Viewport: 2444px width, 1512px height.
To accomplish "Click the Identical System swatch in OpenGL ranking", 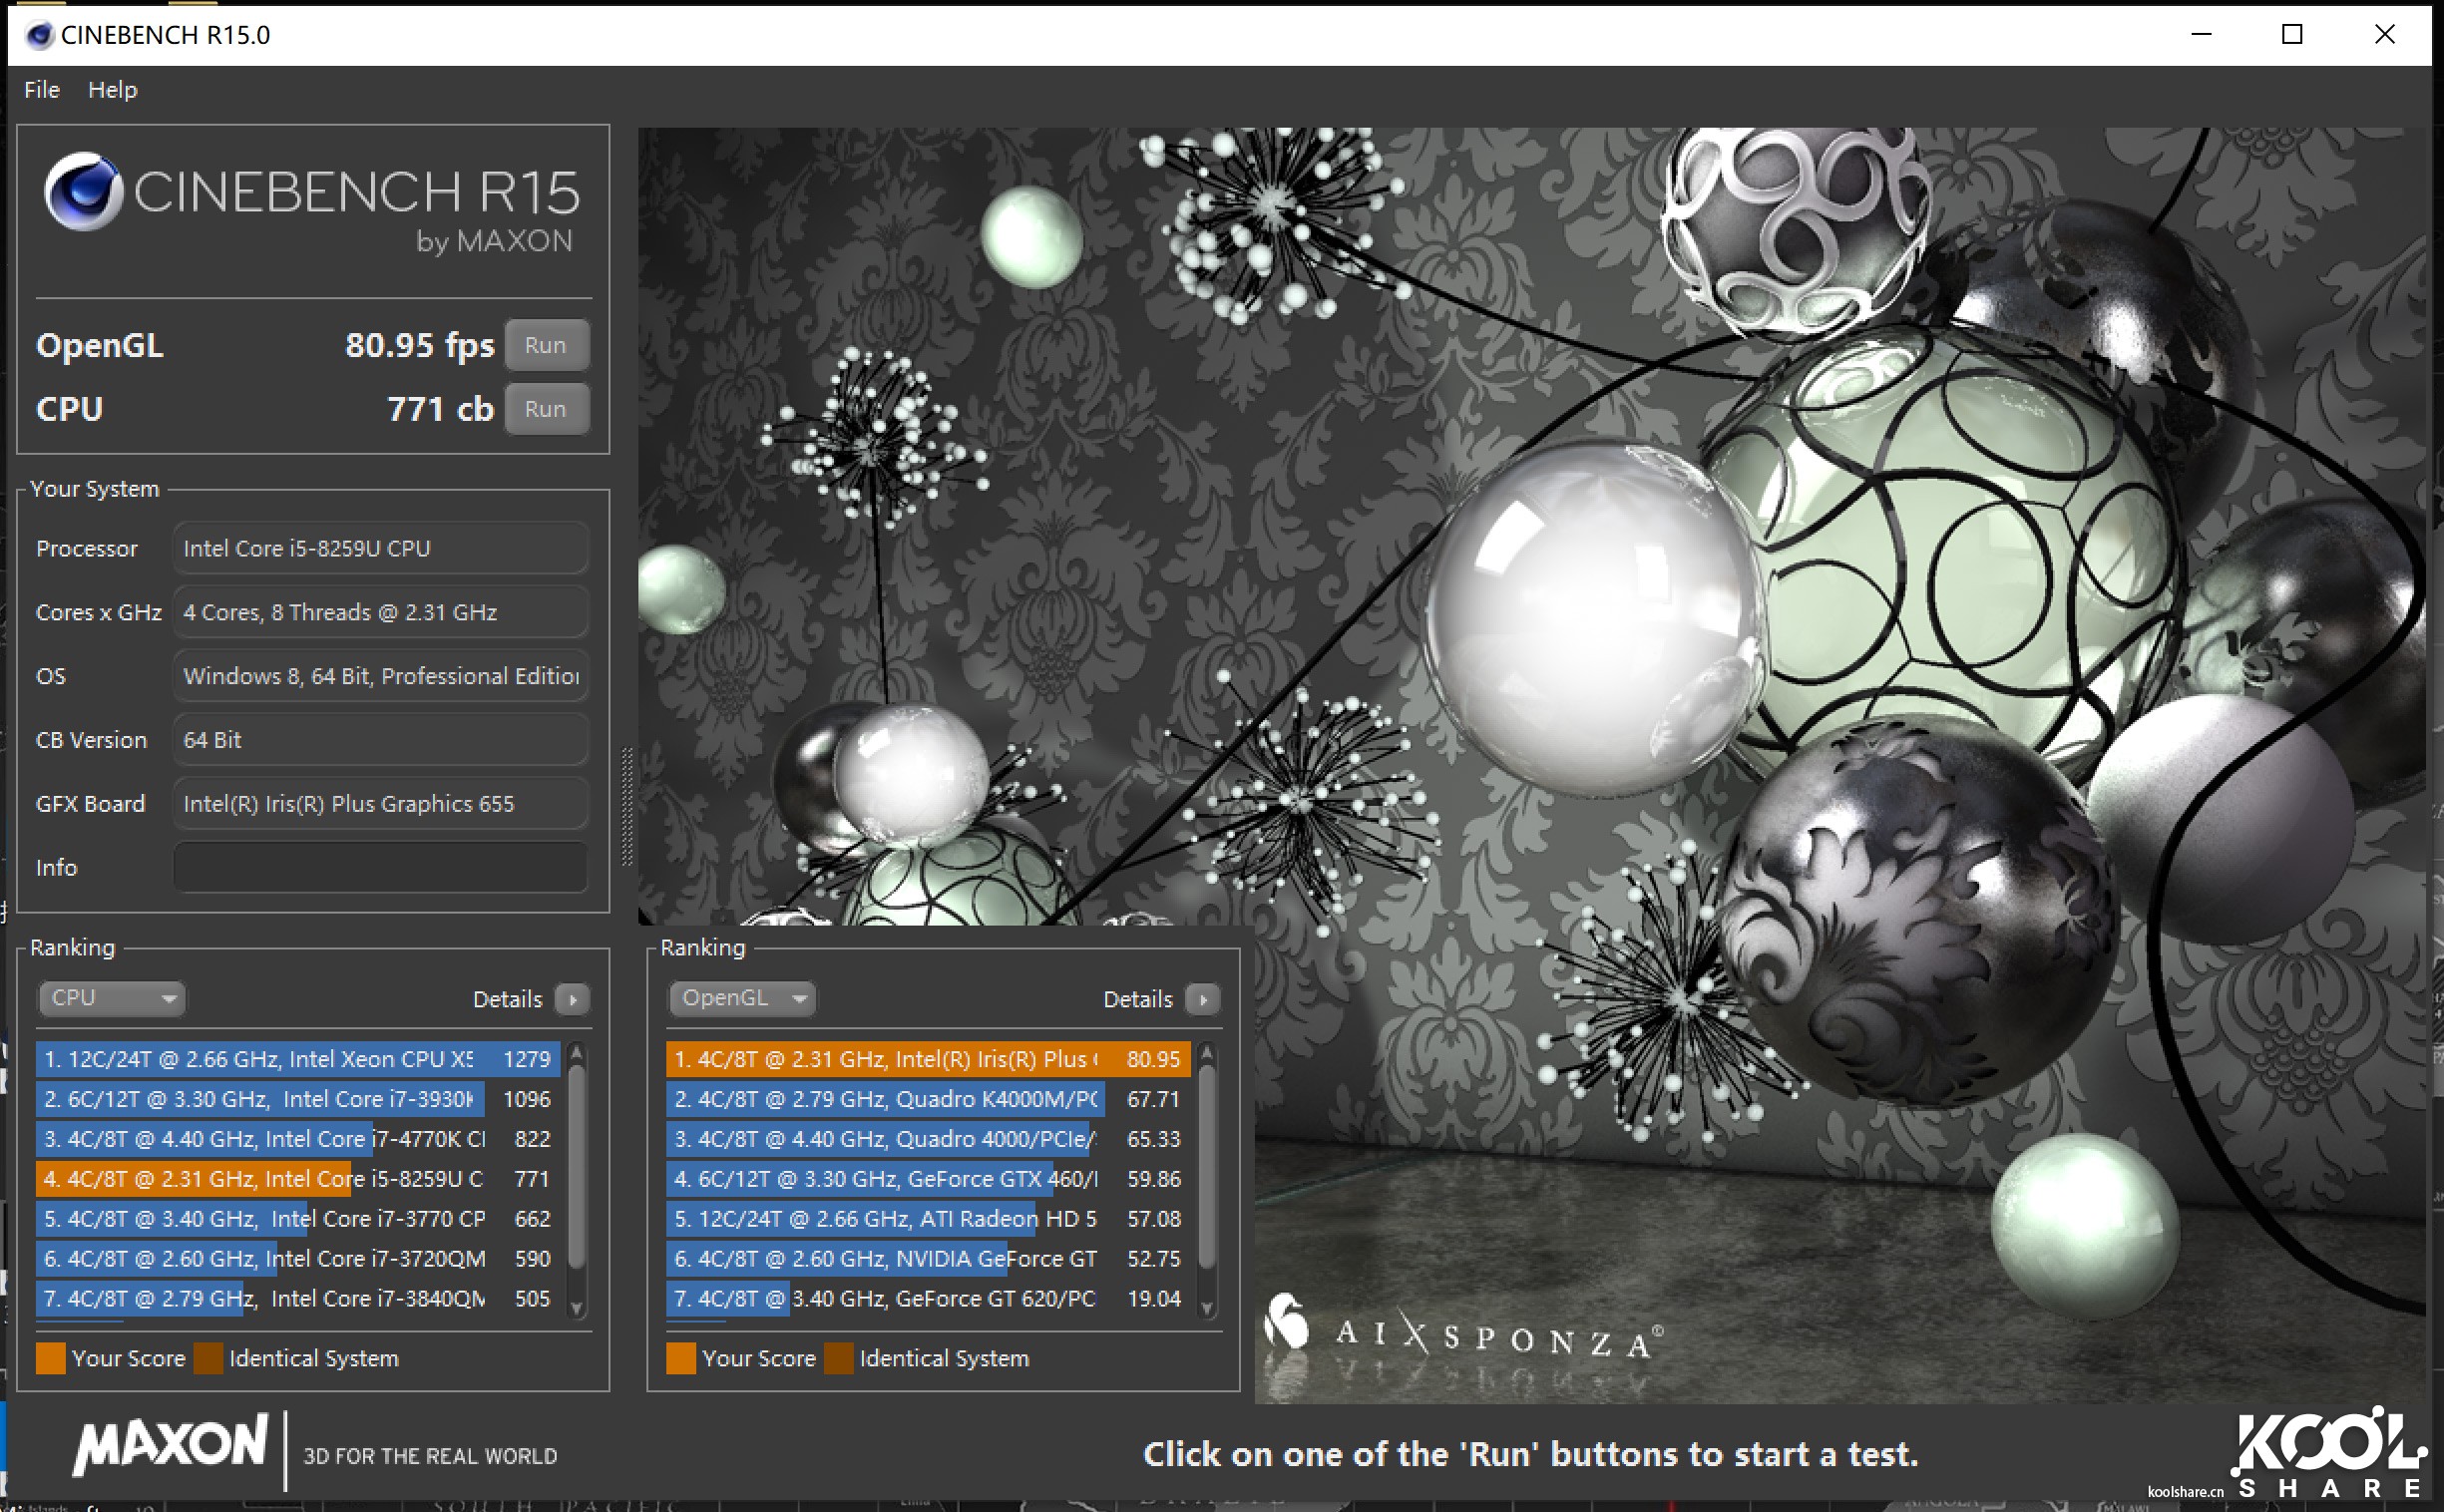I will [x=838, y=1358].
